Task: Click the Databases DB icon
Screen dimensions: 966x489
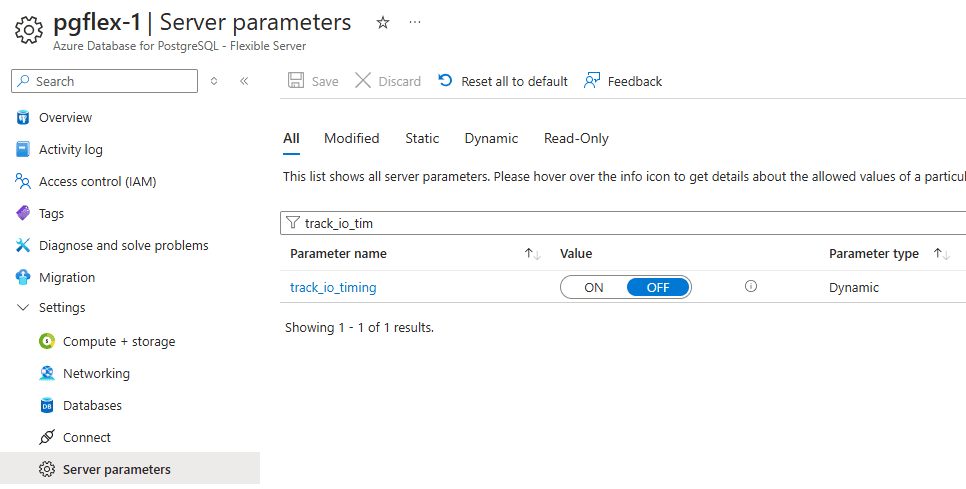Action: coord(47,406)
